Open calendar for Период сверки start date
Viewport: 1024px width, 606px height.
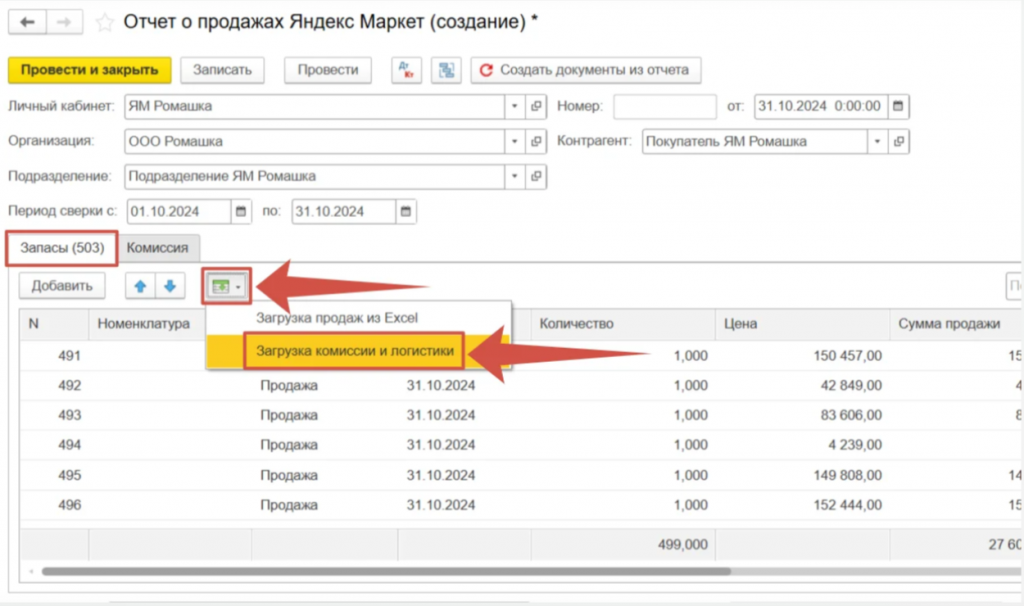241,211
